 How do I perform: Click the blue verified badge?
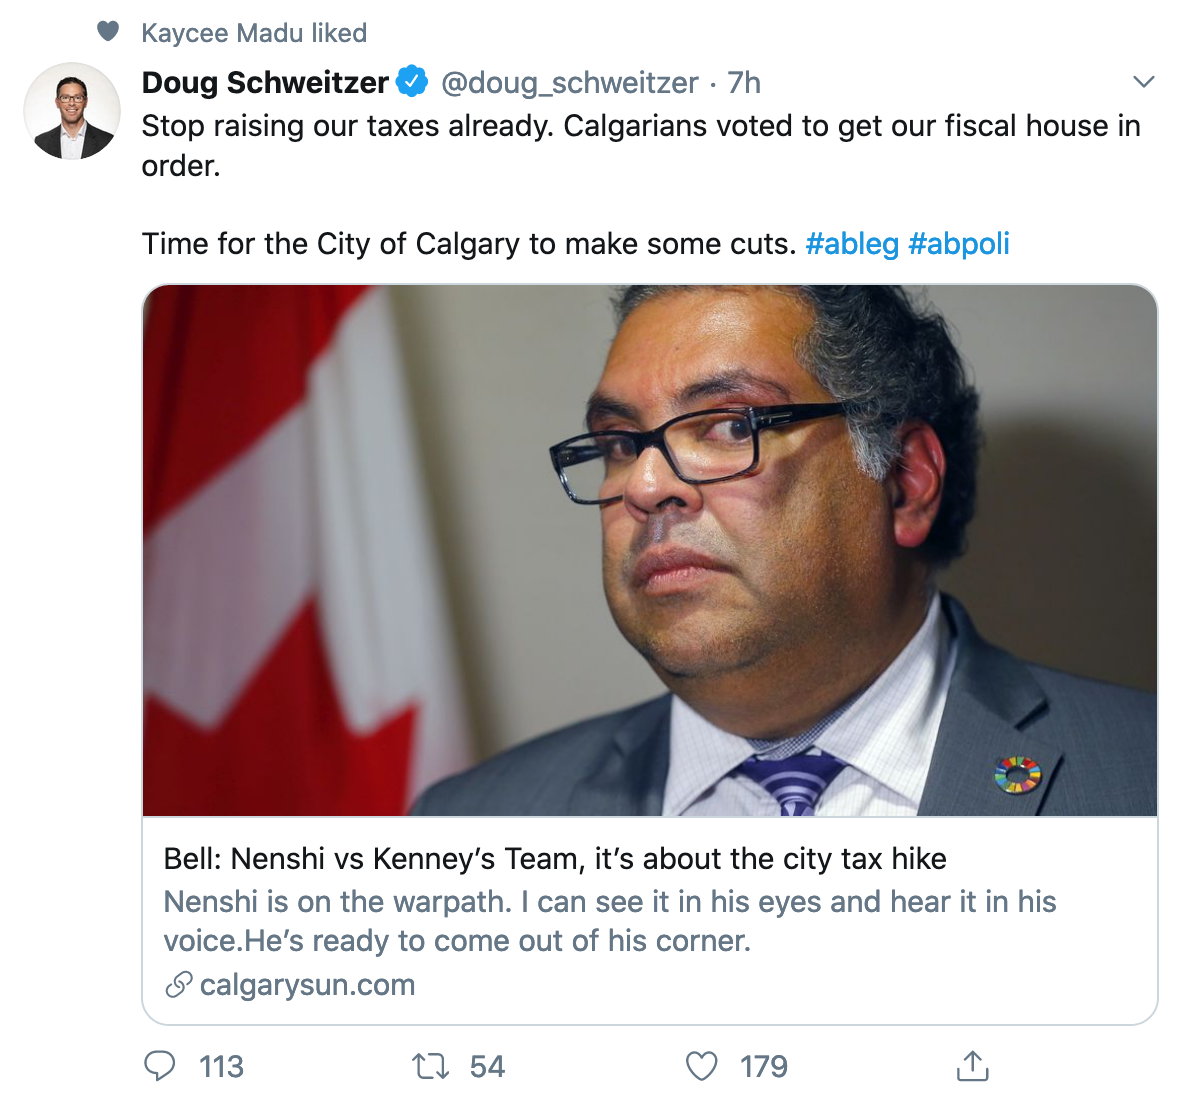click(x=412, y=82)
